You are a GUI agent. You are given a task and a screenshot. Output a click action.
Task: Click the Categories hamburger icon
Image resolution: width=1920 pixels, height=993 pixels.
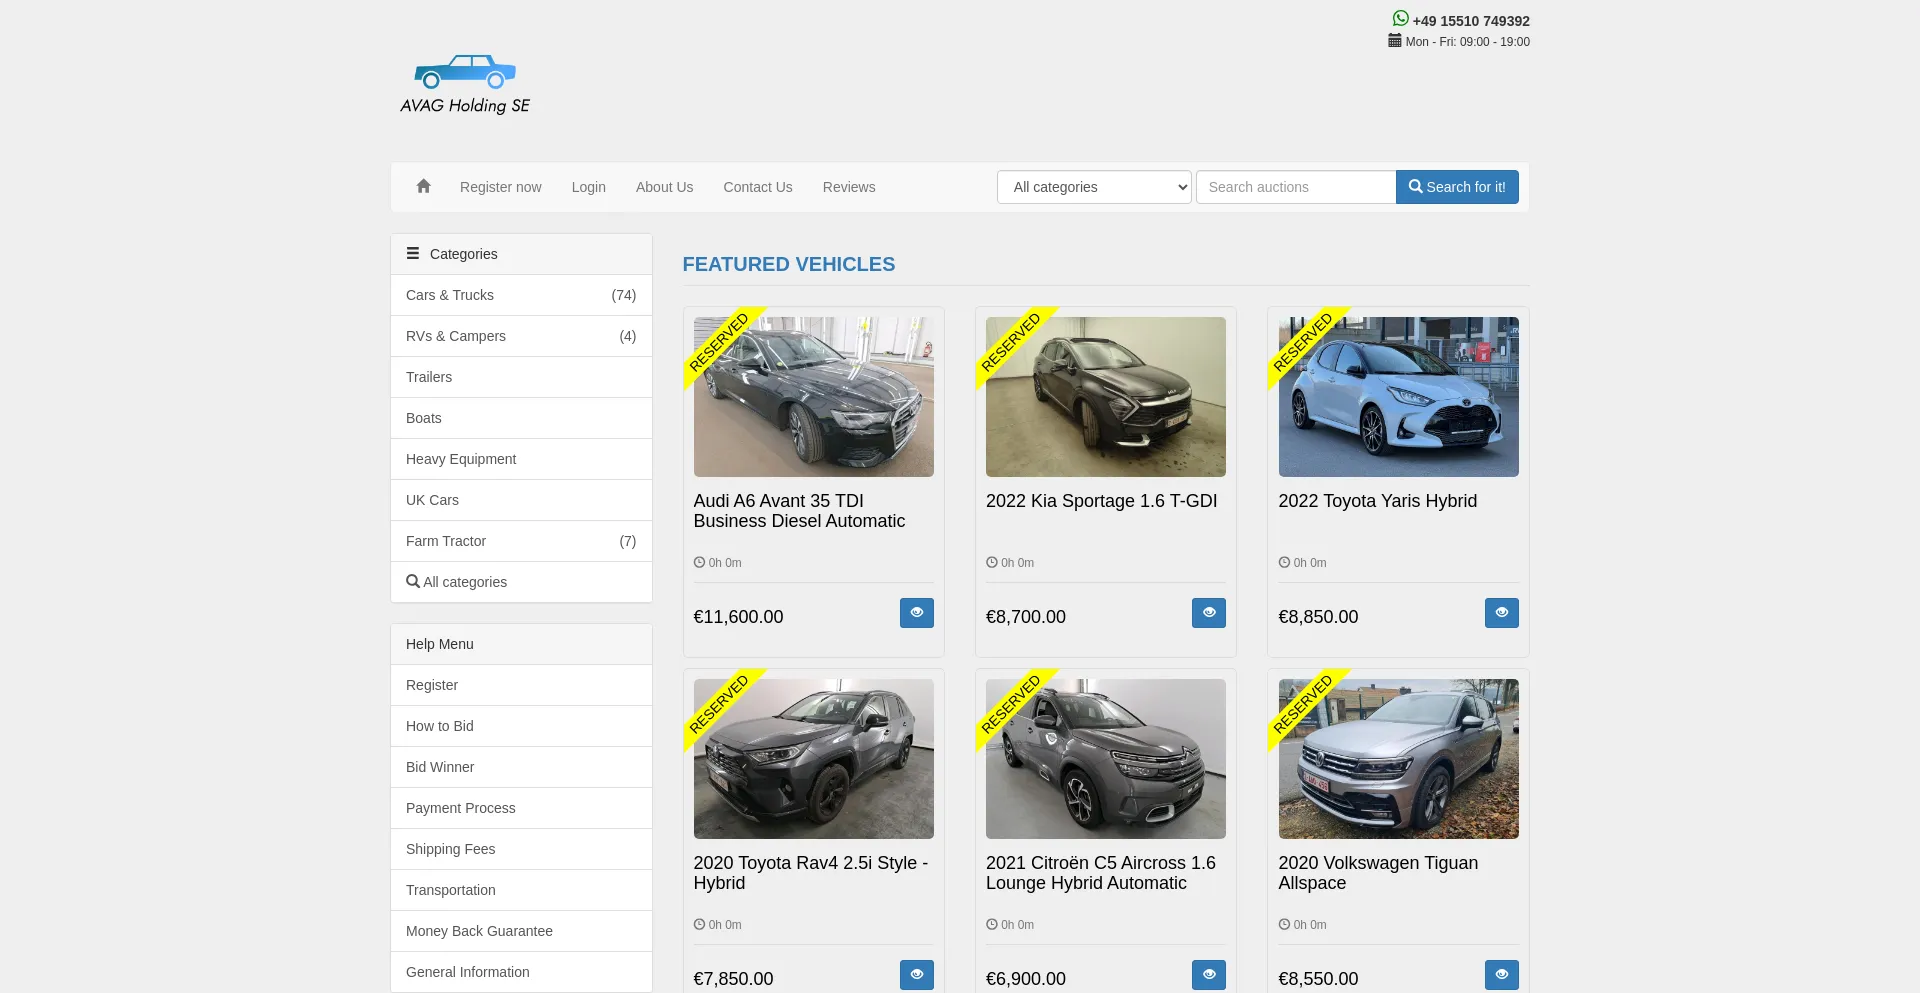413,254
